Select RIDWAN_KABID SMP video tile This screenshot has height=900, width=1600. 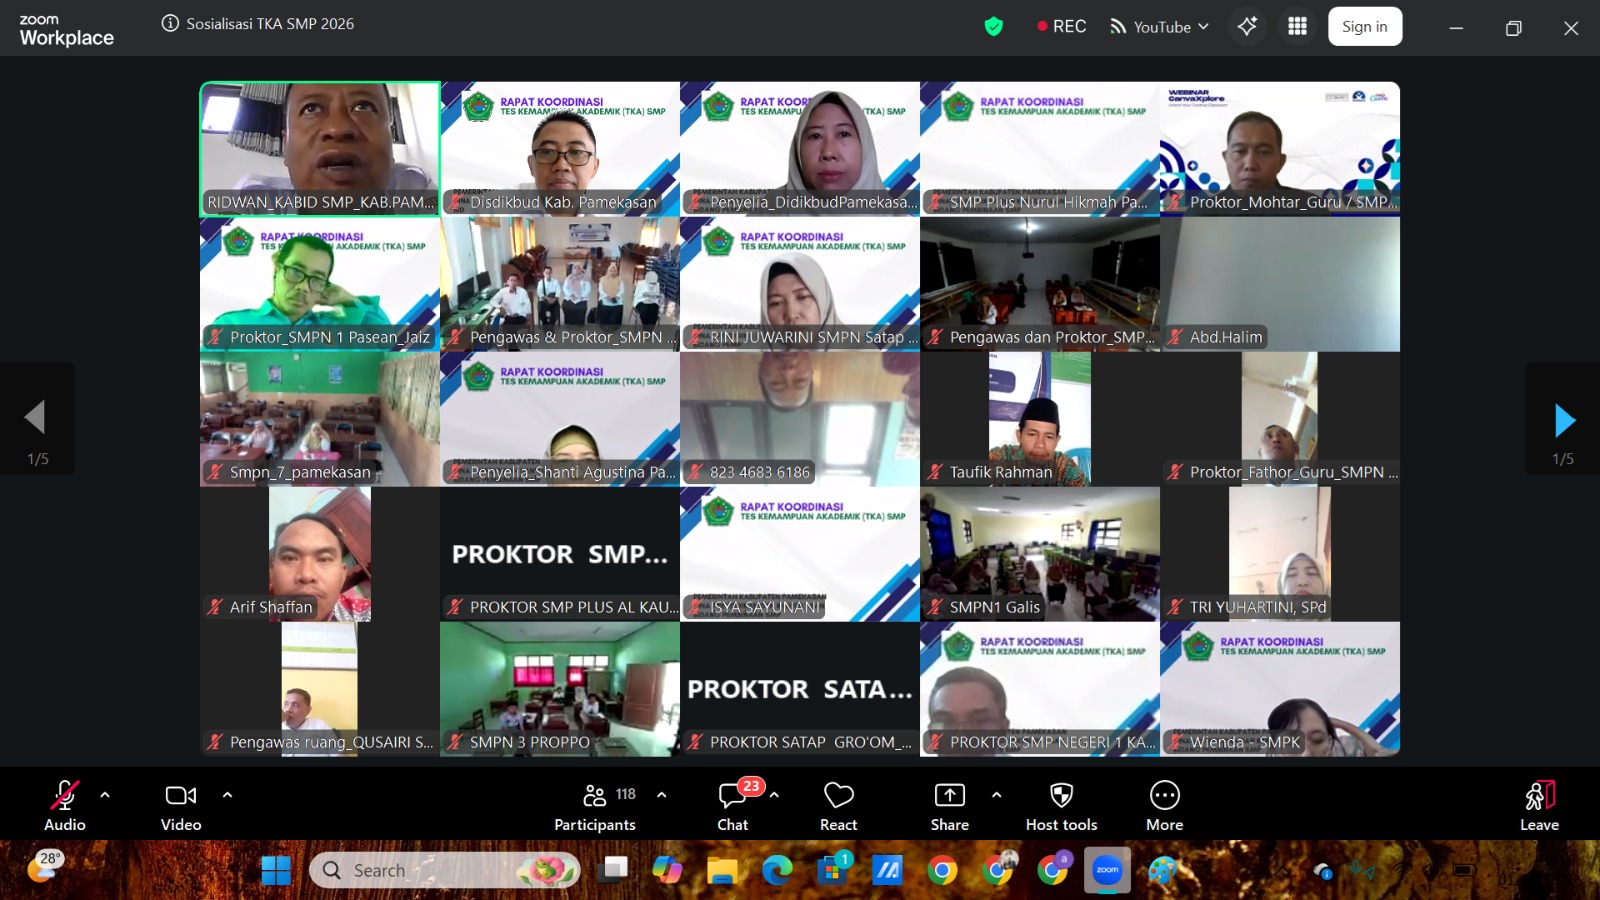320,149
